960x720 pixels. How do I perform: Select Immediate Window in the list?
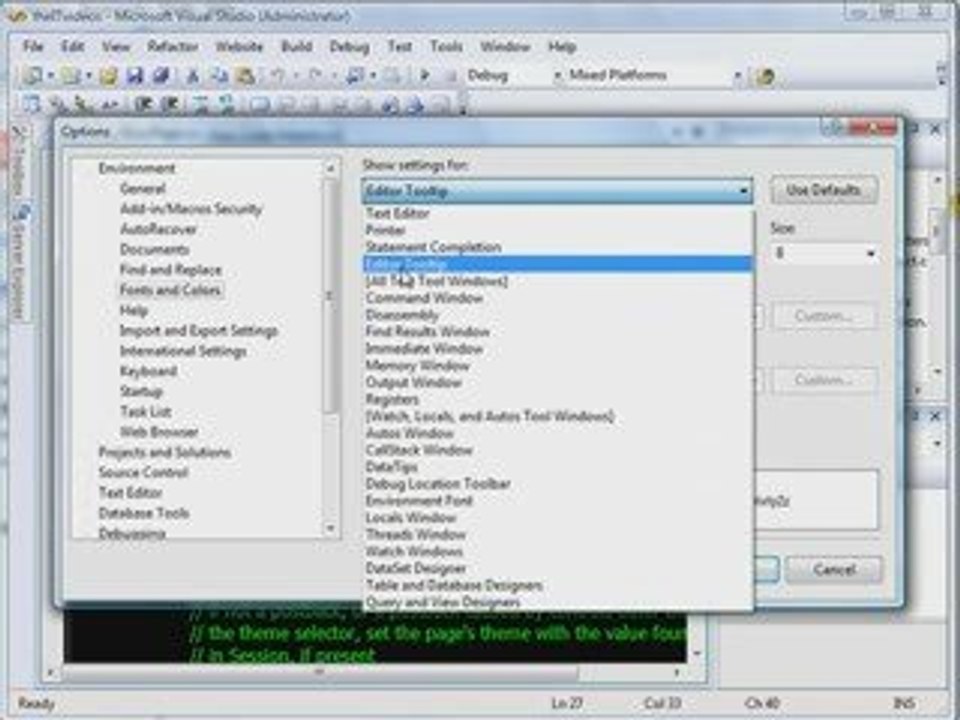(557, 348)
